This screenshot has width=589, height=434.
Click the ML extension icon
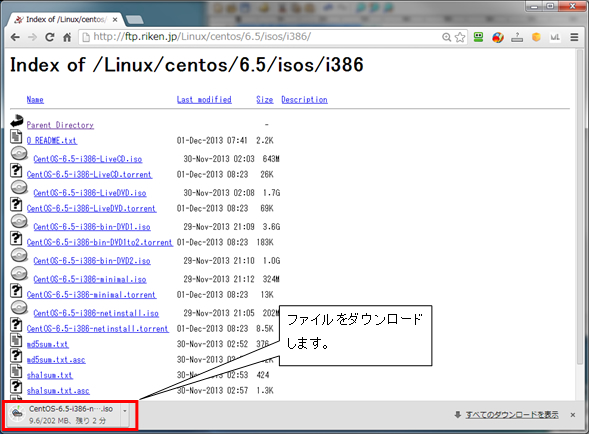555,37
